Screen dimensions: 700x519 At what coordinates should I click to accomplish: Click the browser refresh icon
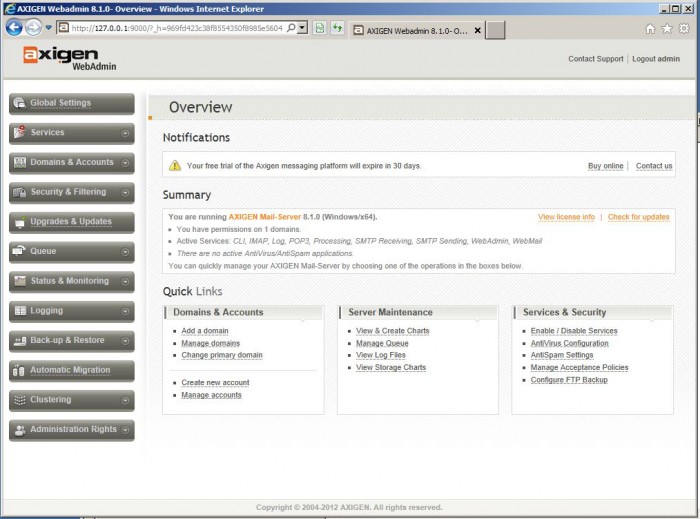(x=337, y=28)
